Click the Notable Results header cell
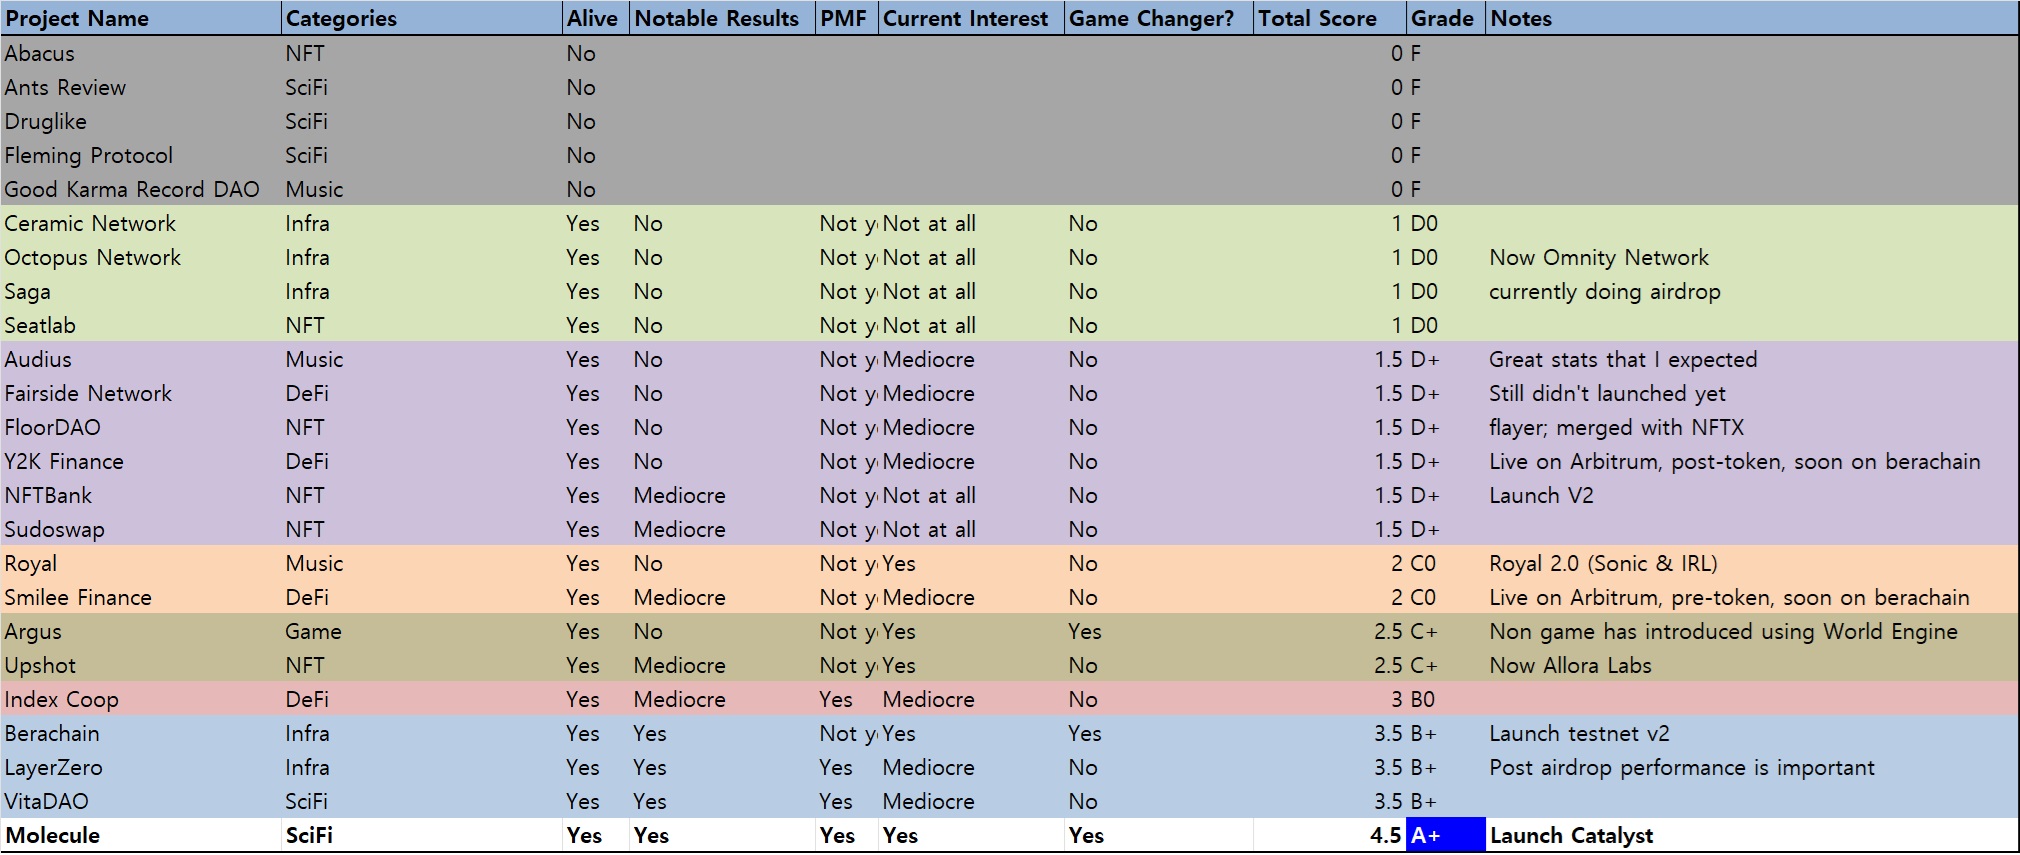The image size is (2020, 855). (x=721, y=18)
